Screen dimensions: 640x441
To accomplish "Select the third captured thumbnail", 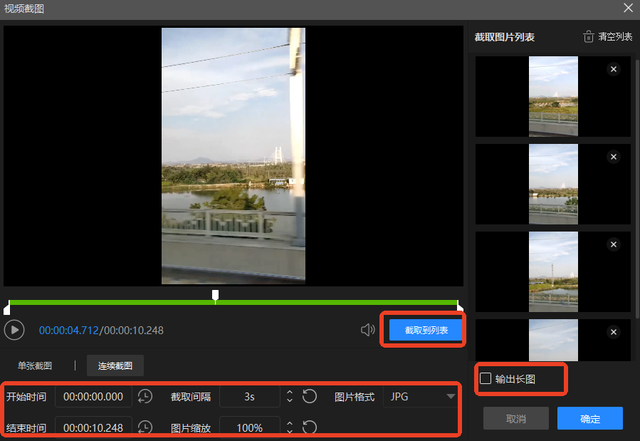I will (x=553, y=272).
